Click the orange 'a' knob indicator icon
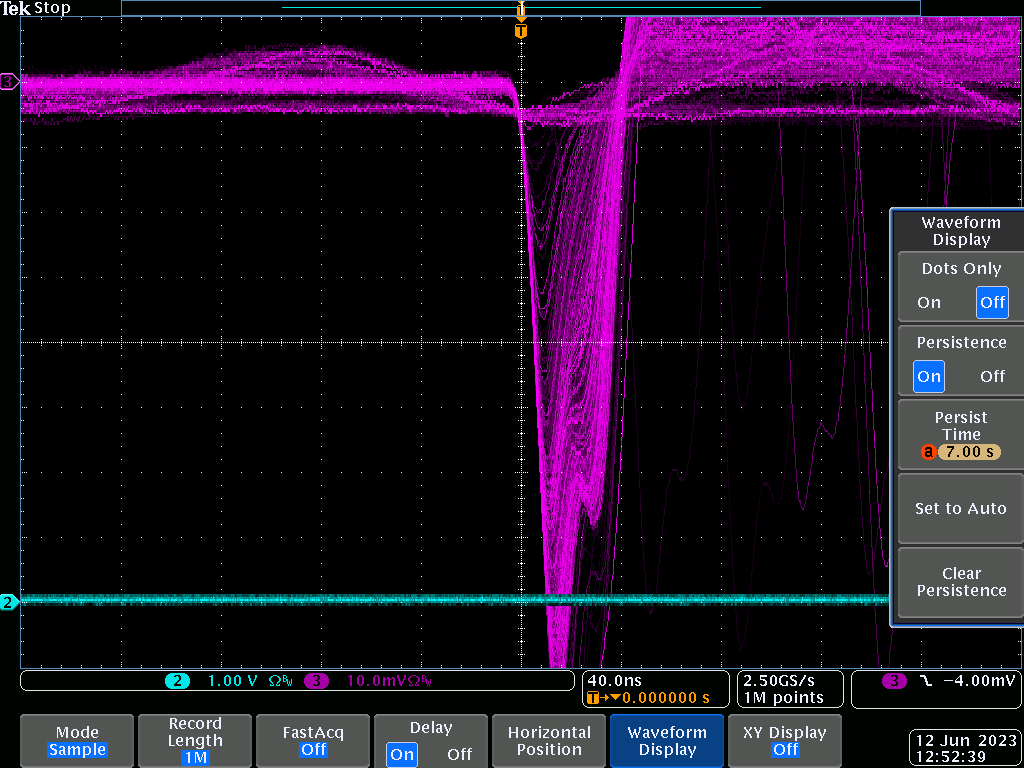1024x768 pixels. (928, 452)
